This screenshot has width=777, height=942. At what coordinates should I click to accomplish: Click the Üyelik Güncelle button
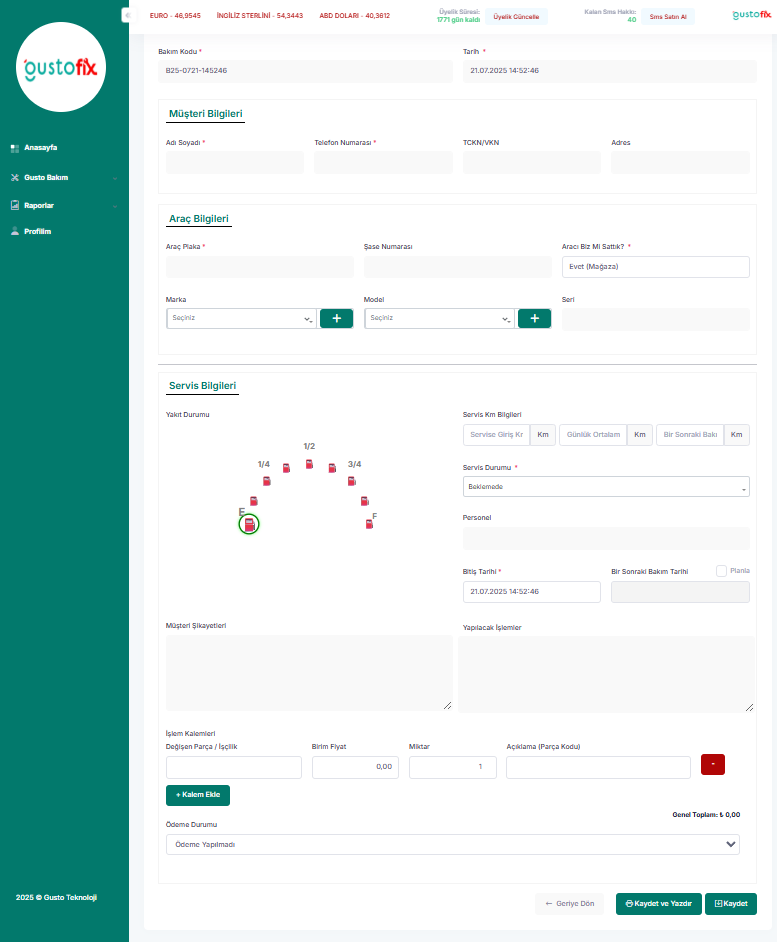tap(516, 17)
